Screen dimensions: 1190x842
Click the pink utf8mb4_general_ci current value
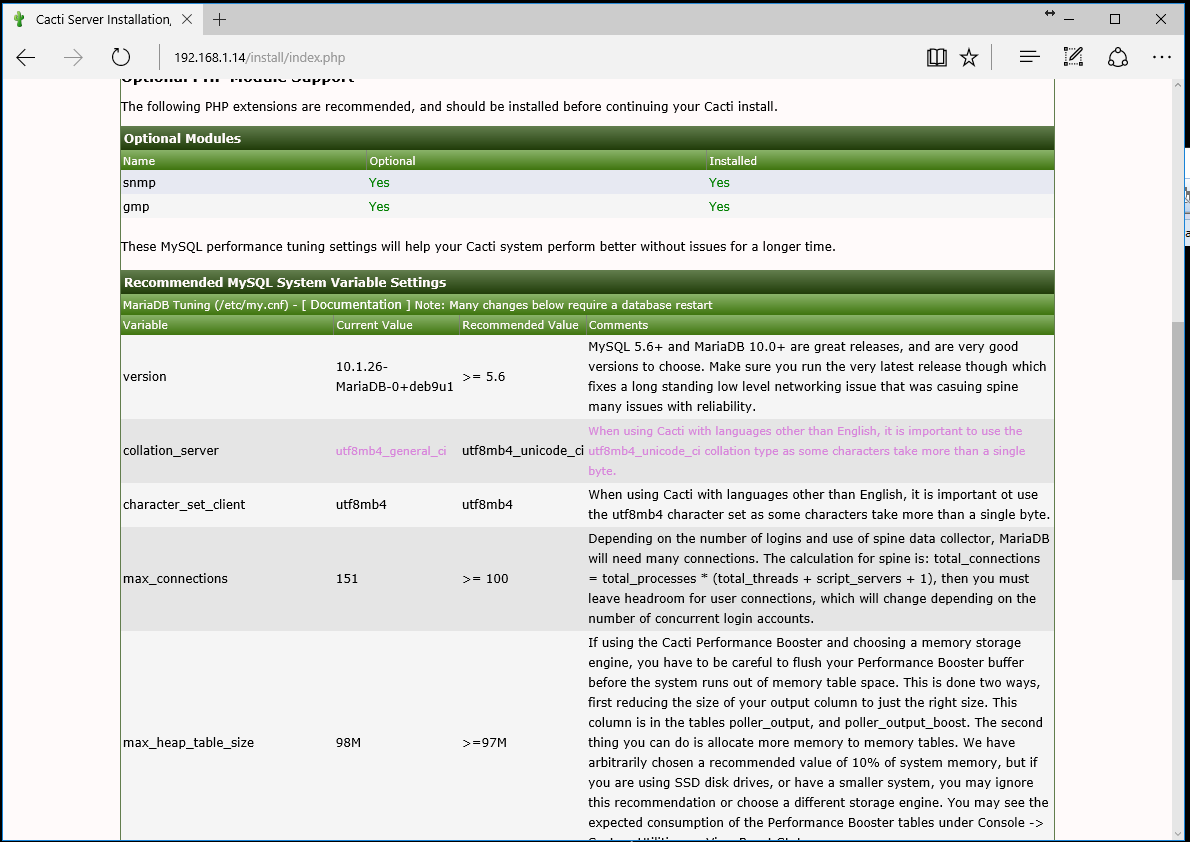click(391, 451)
